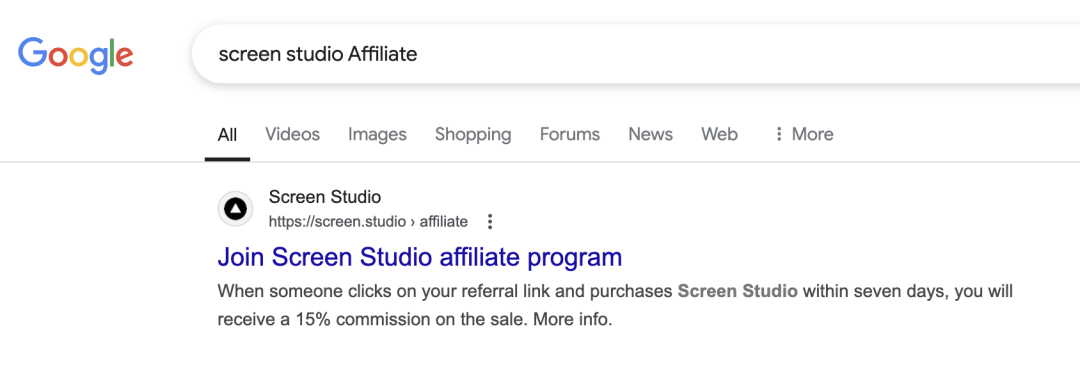Click the bold Screen Studio snippet text
1080x388 pixels.
(737, 292)
